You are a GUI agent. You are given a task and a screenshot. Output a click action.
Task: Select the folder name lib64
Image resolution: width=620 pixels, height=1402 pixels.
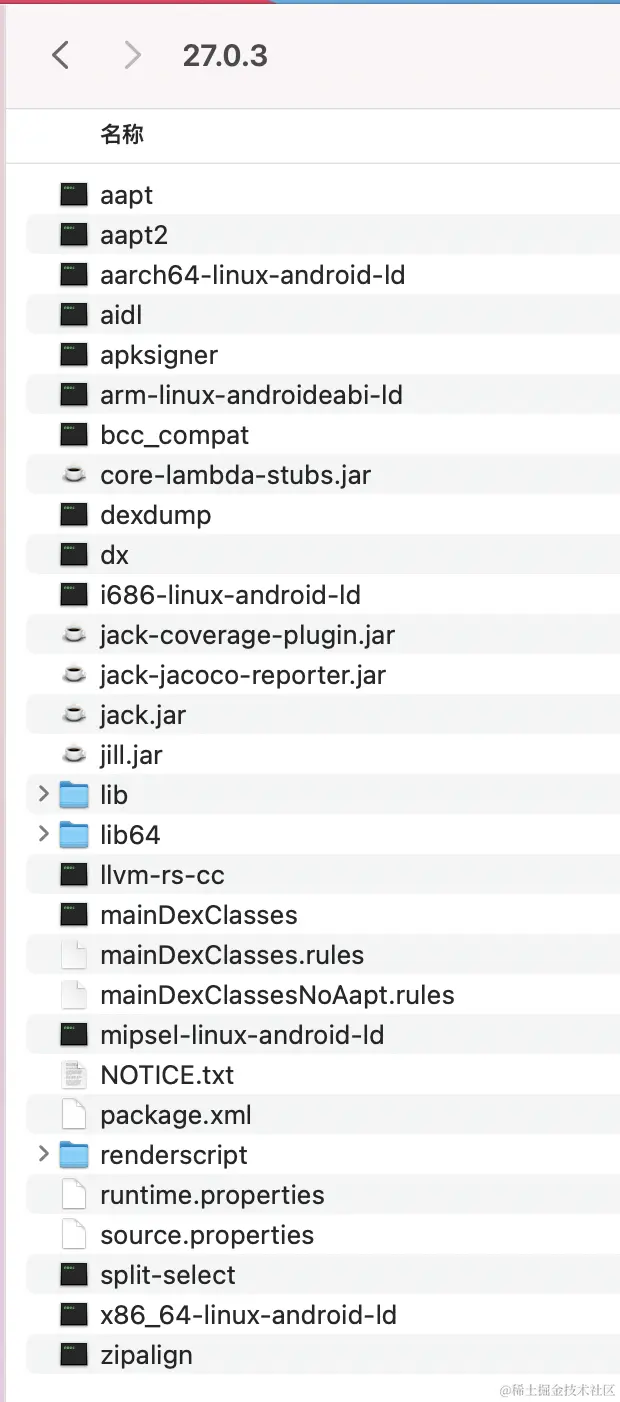[x=130, y=835]
